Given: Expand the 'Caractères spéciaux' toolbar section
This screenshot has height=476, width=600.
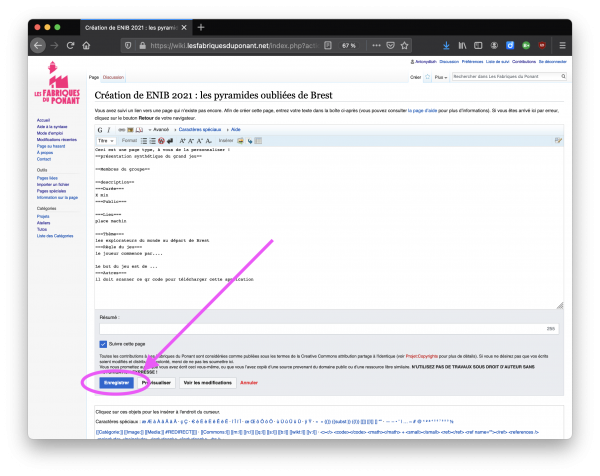Looking at the screenshot, I should pos(204,130).
